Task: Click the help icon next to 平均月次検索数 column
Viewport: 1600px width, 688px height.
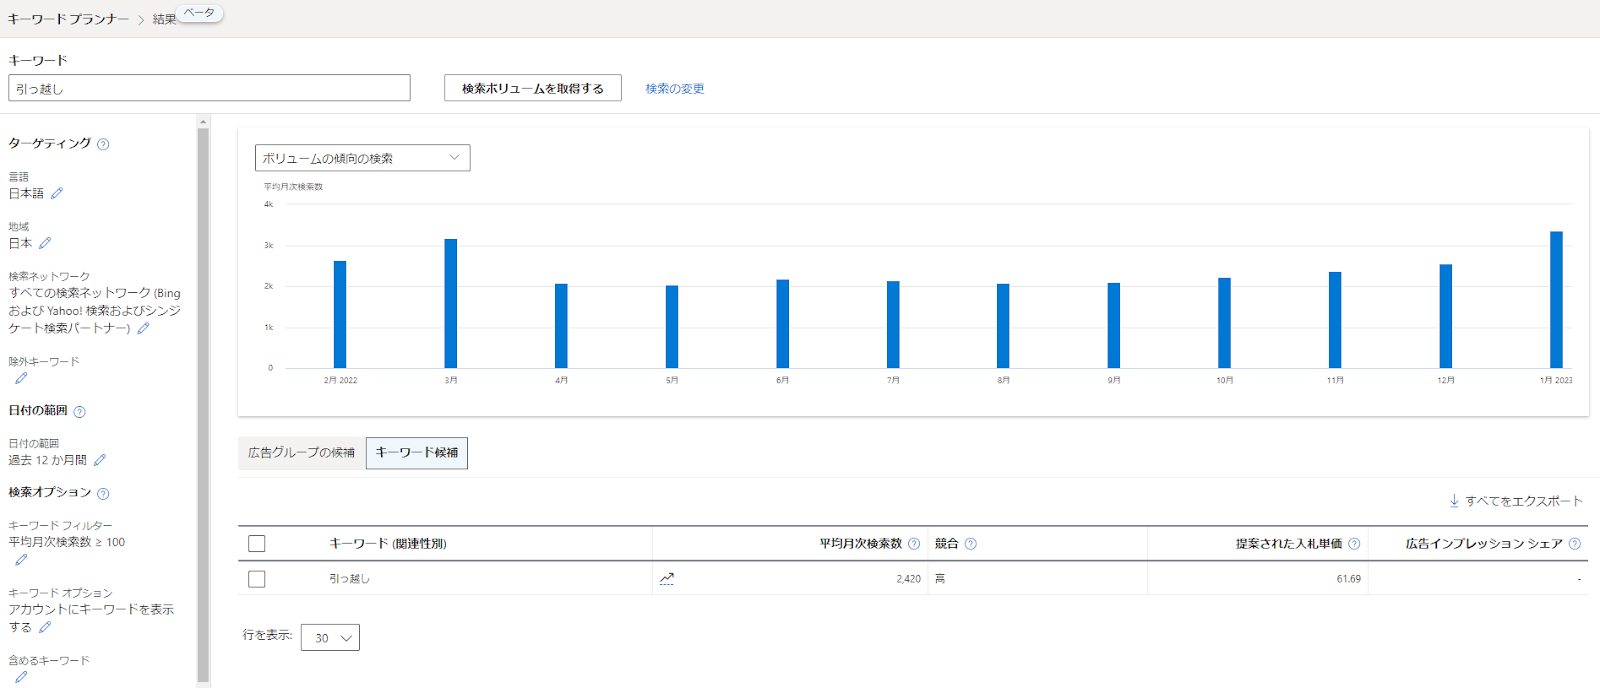Action: coord(913,544)
